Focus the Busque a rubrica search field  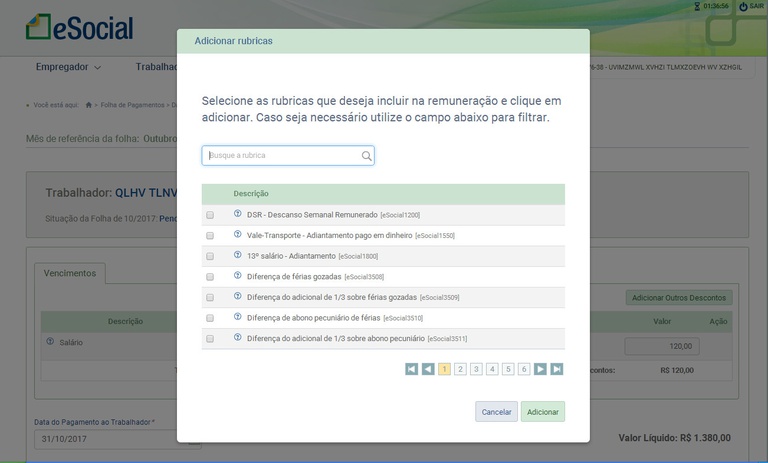tap(288, 155)
